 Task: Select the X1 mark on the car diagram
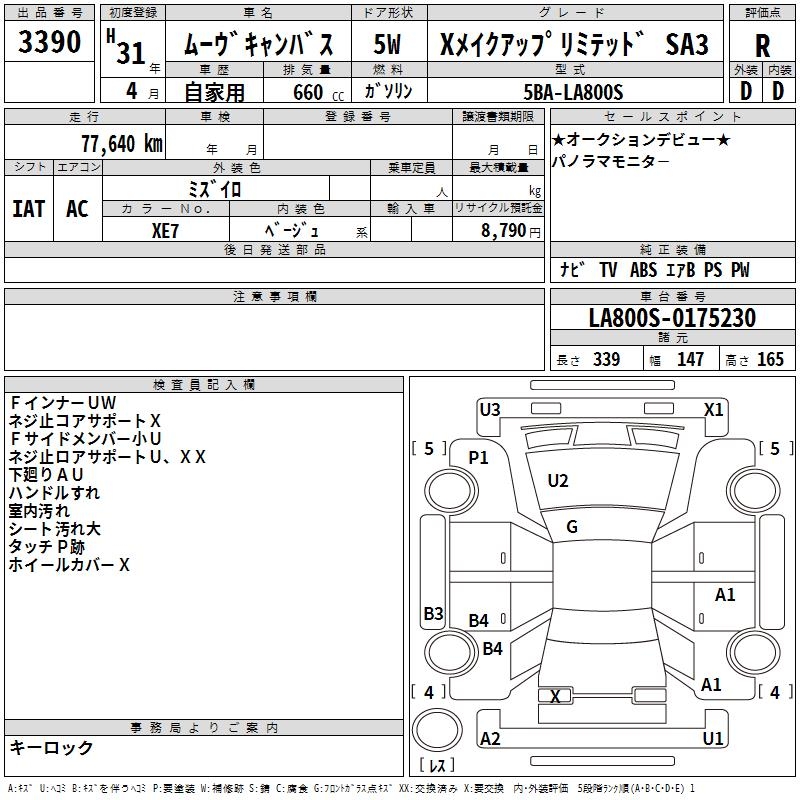[x=713, y=409]
